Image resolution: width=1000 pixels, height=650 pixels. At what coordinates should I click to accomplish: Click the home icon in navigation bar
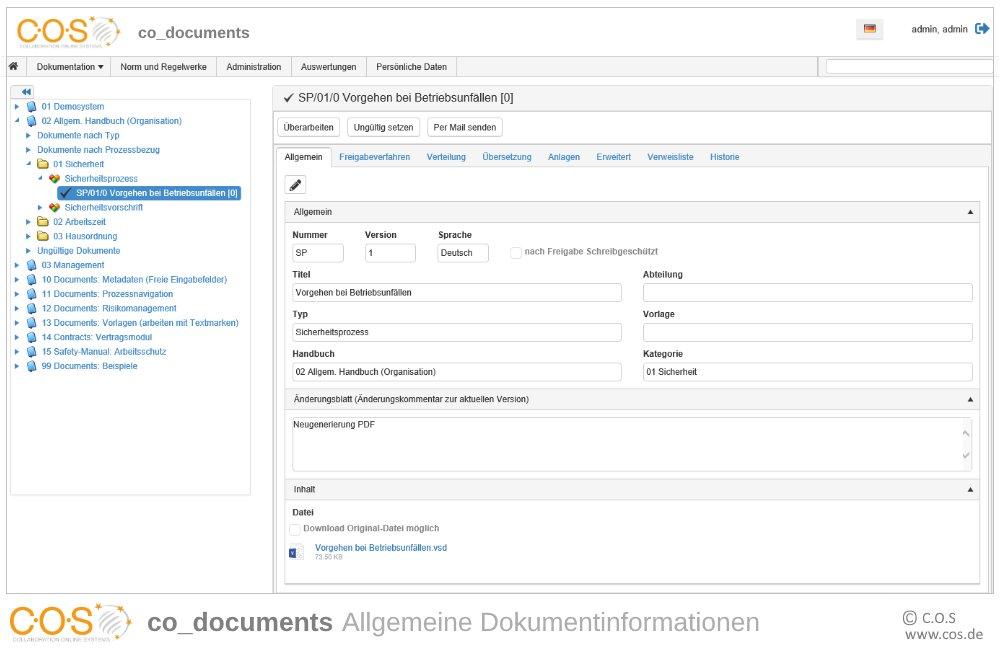pos(13,66)
